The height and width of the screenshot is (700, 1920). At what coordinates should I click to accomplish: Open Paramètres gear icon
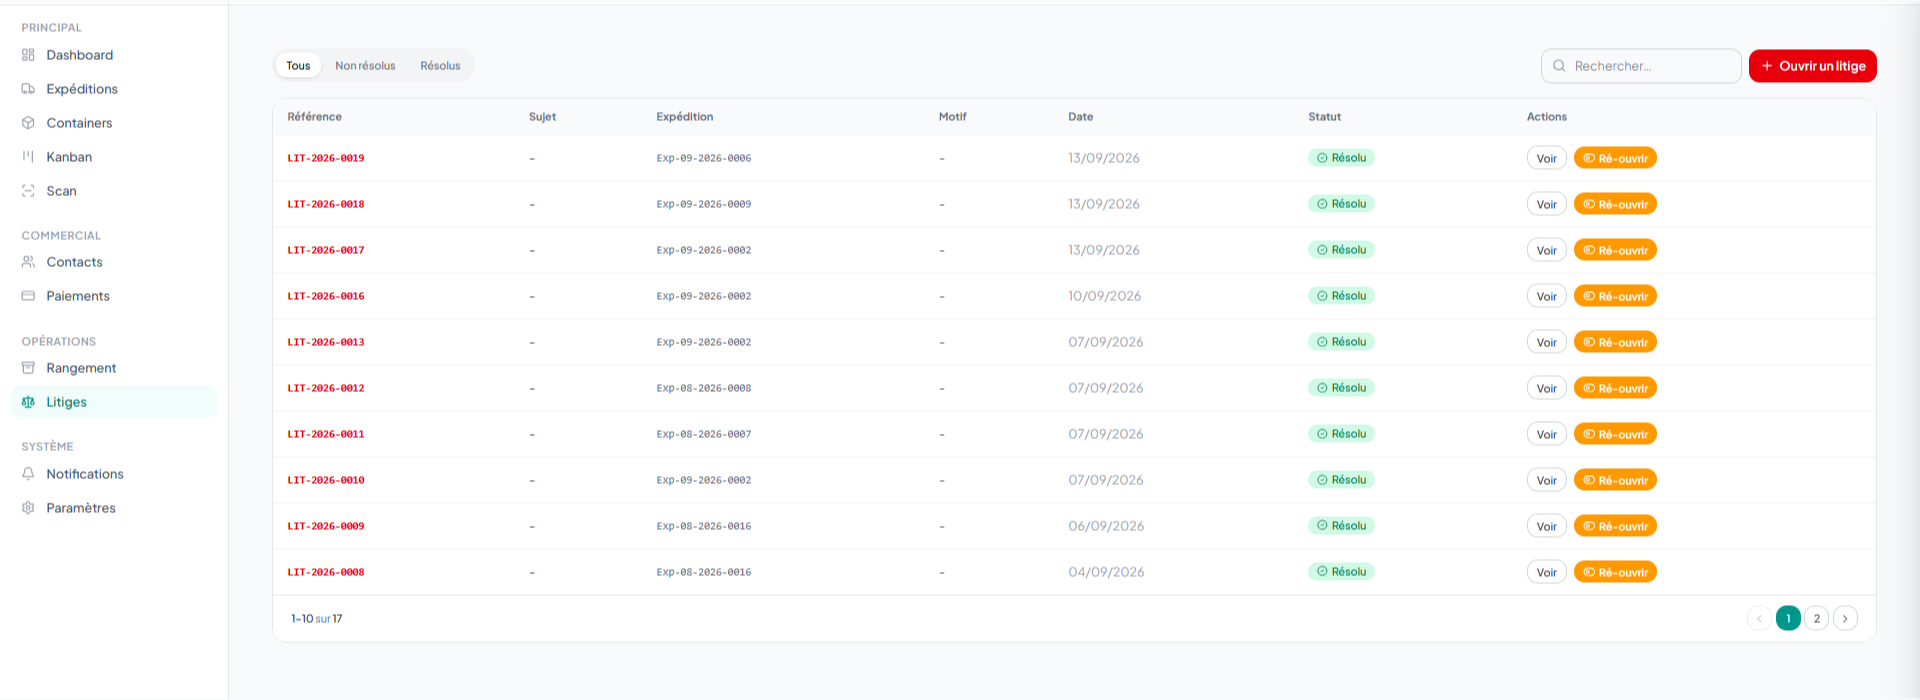28,508
